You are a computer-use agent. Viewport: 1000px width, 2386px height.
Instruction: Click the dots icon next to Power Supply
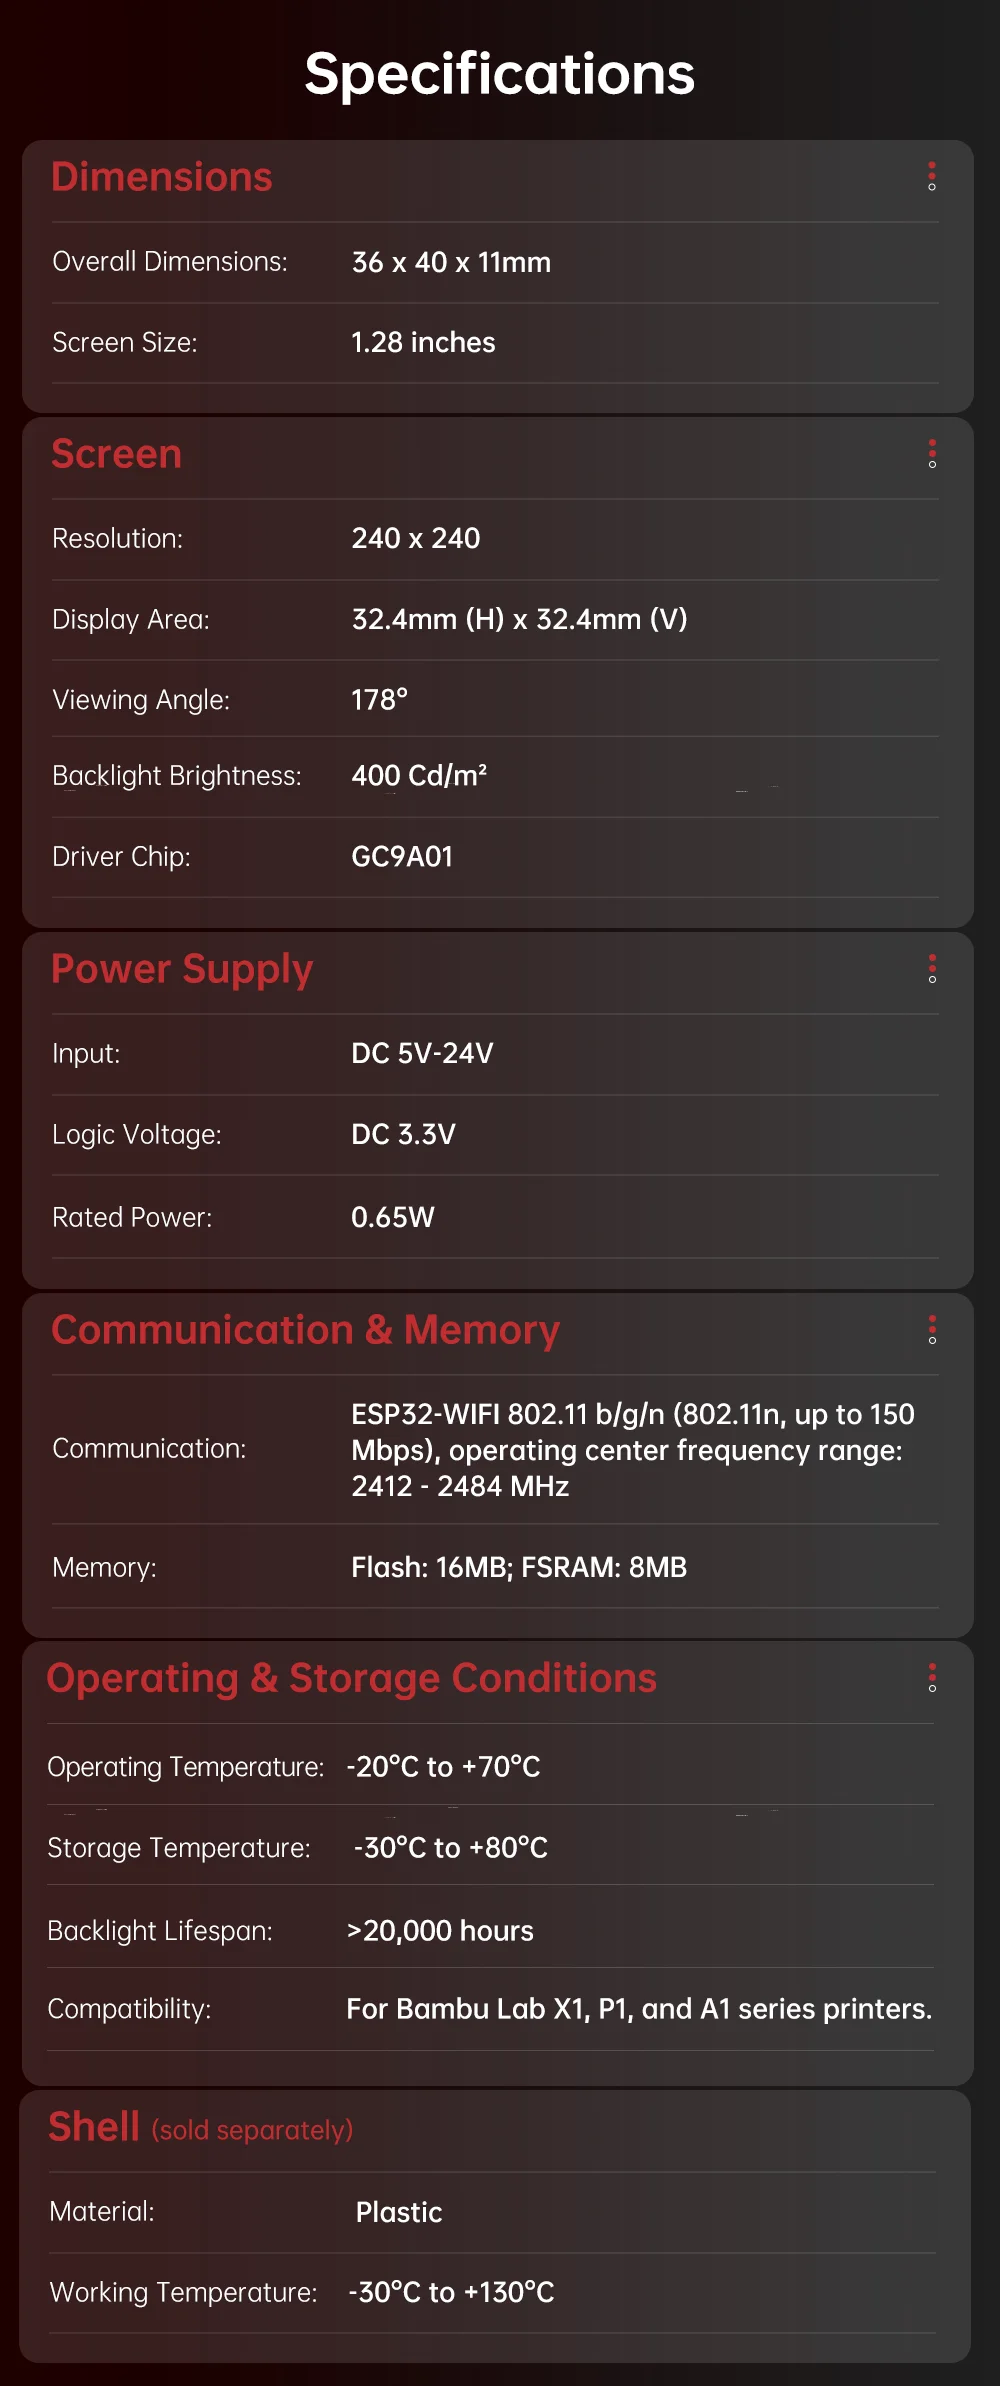[932, 969]
